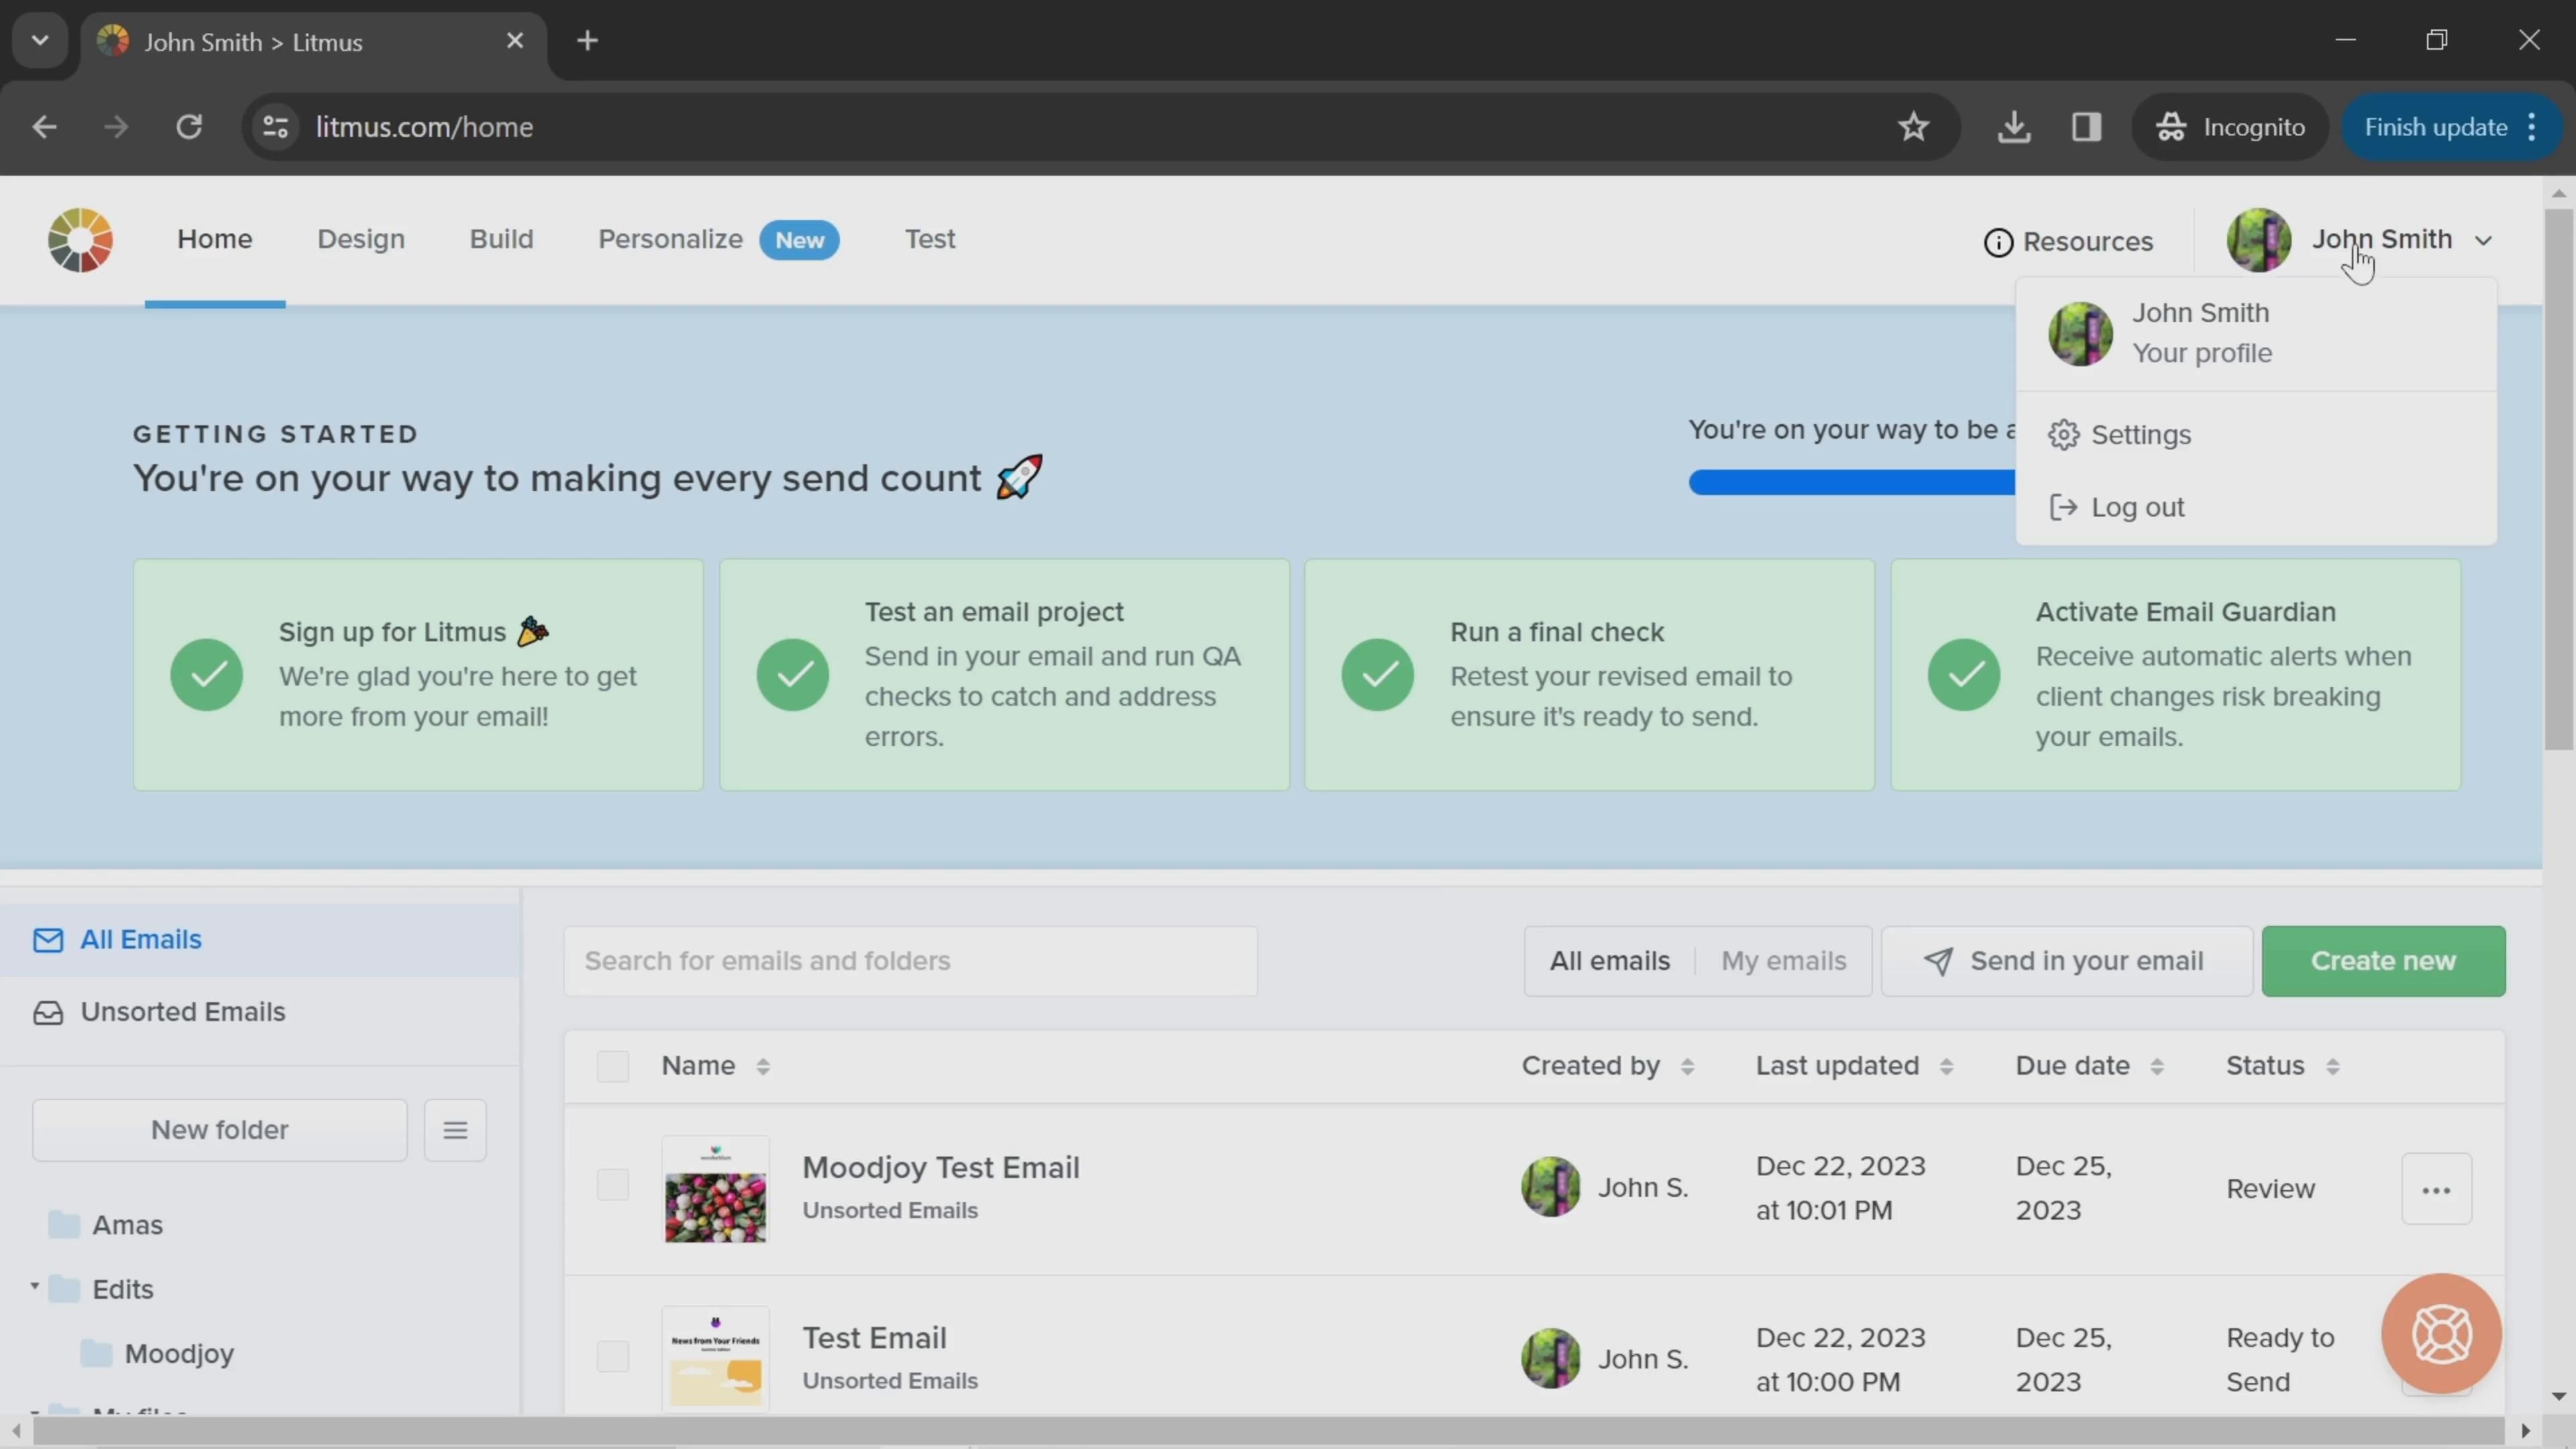Click Send in your email button
Screen dimensions: 2576x1449
tap(2066, 961)
